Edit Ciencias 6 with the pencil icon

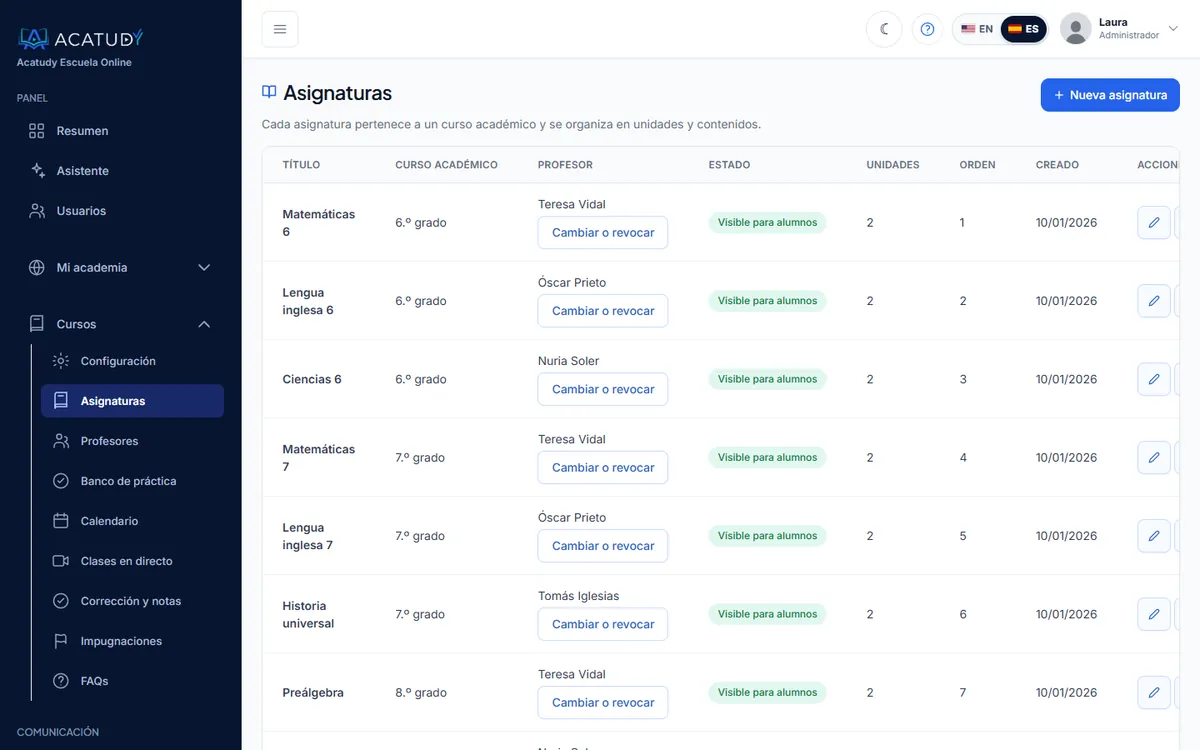(x=1154, y=379)
